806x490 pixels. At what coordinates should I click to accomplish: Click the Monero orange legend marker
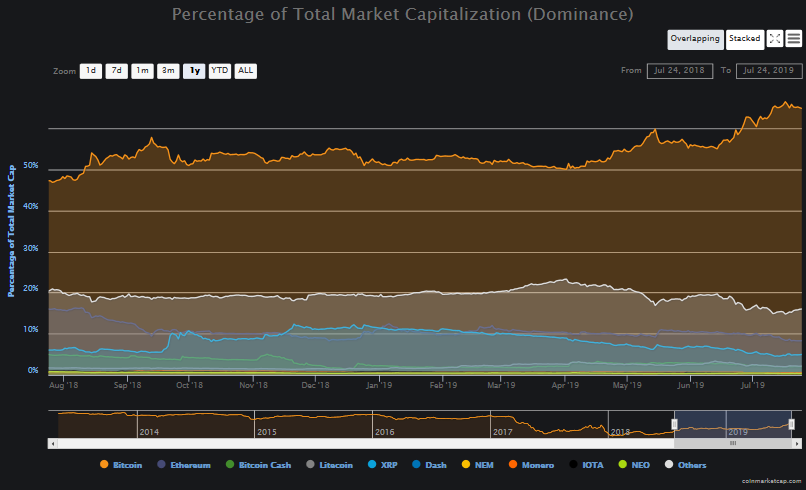(x=512, y=464)
